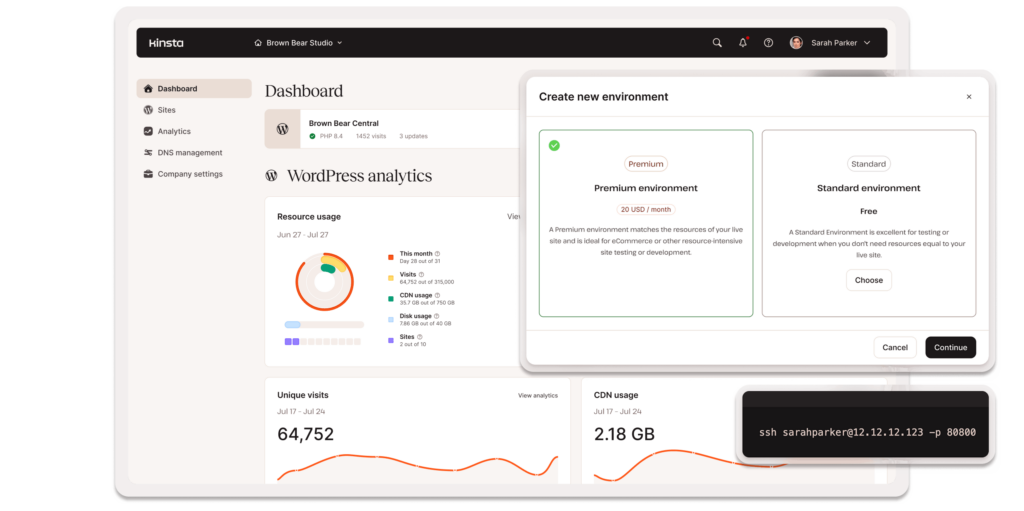1024x511 pixels.
Task: Click info icon beside CDN usage legend
Action: 439,297
